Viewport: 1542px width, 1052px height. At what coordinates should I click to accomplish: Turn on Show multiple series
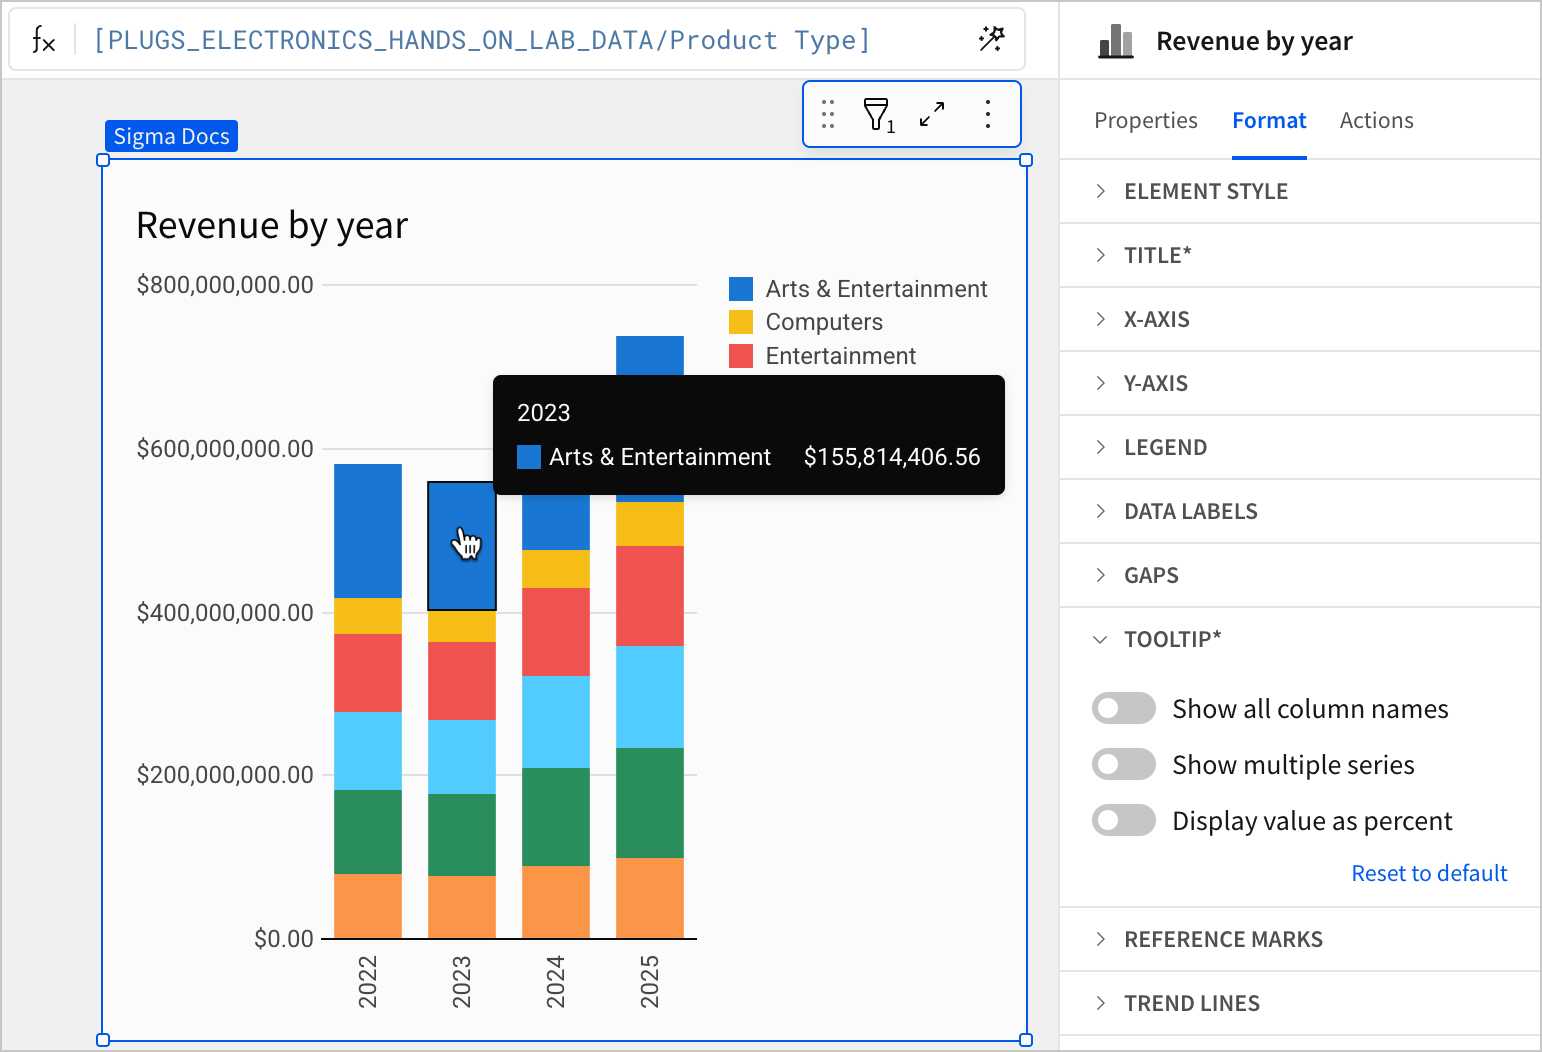(1123, 764)
